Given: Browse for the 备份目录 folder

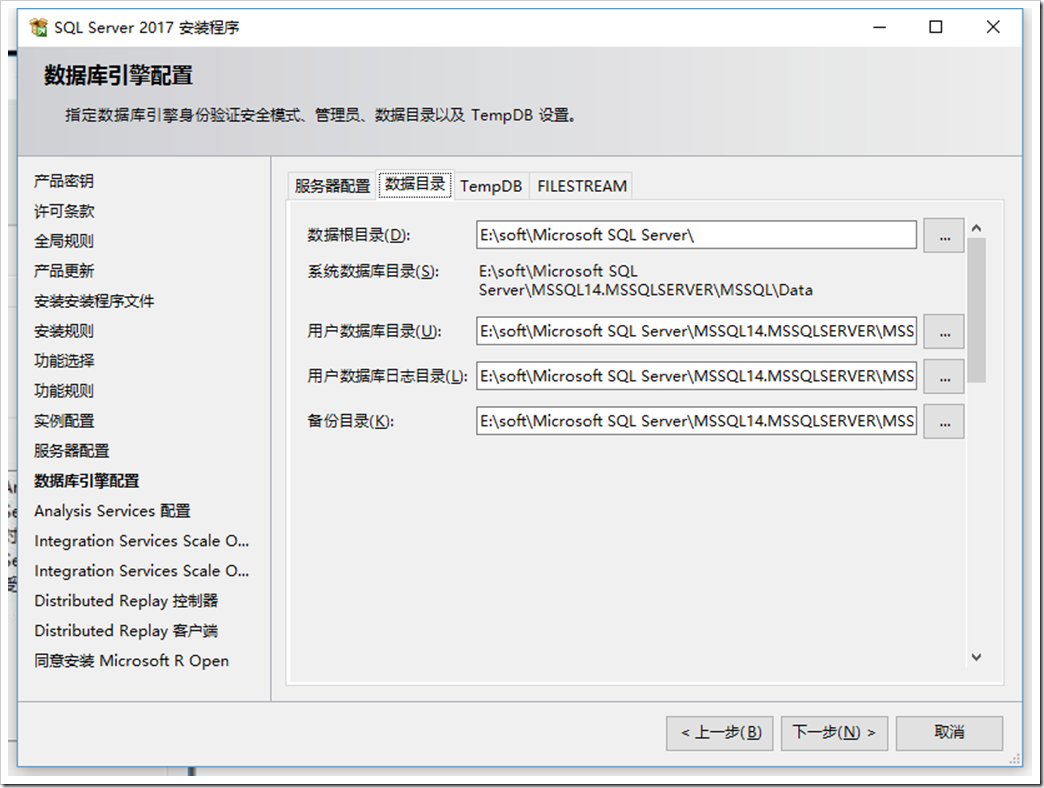Looking at the screenshot, I should coord(943,422).
